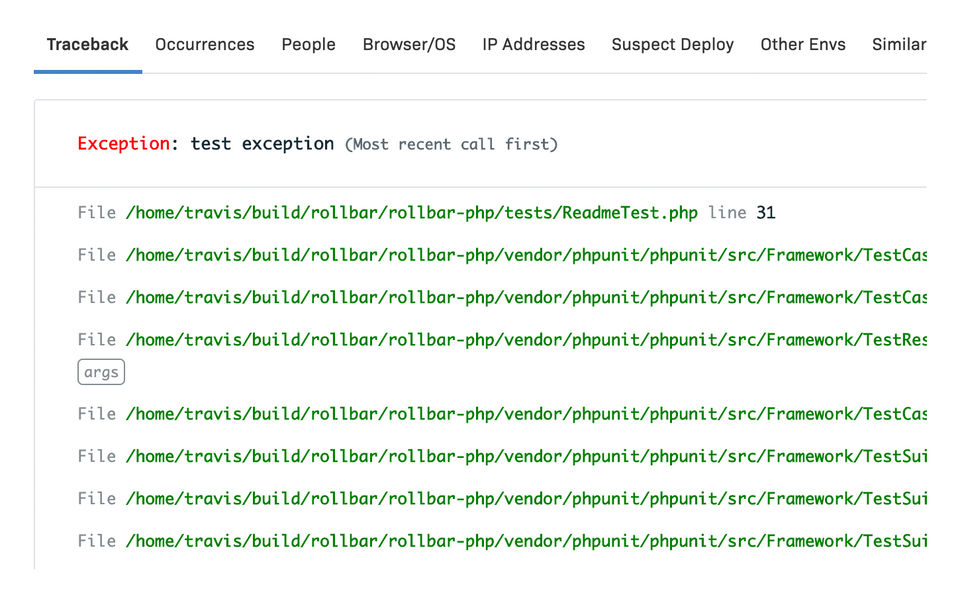Click the TestResult frame file path

[526, 339]
